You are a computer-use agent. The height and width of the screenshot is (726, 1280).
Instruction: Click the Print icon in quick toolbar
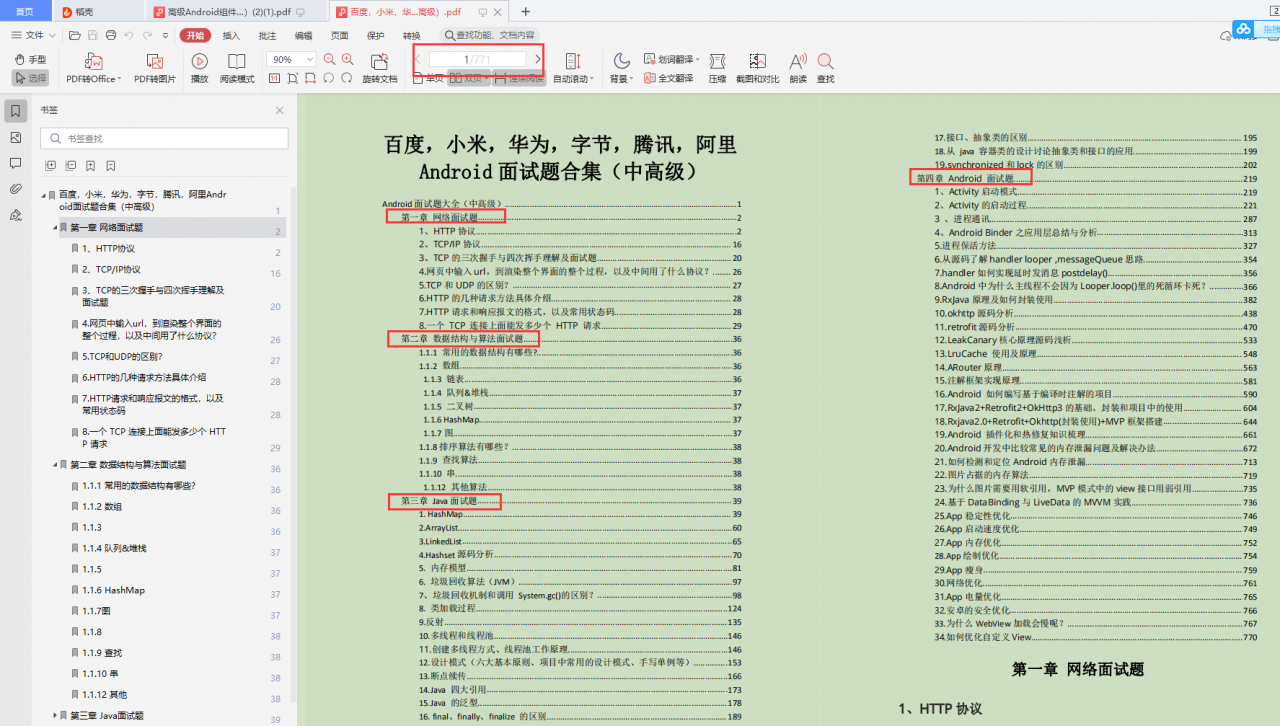point(111,35)
